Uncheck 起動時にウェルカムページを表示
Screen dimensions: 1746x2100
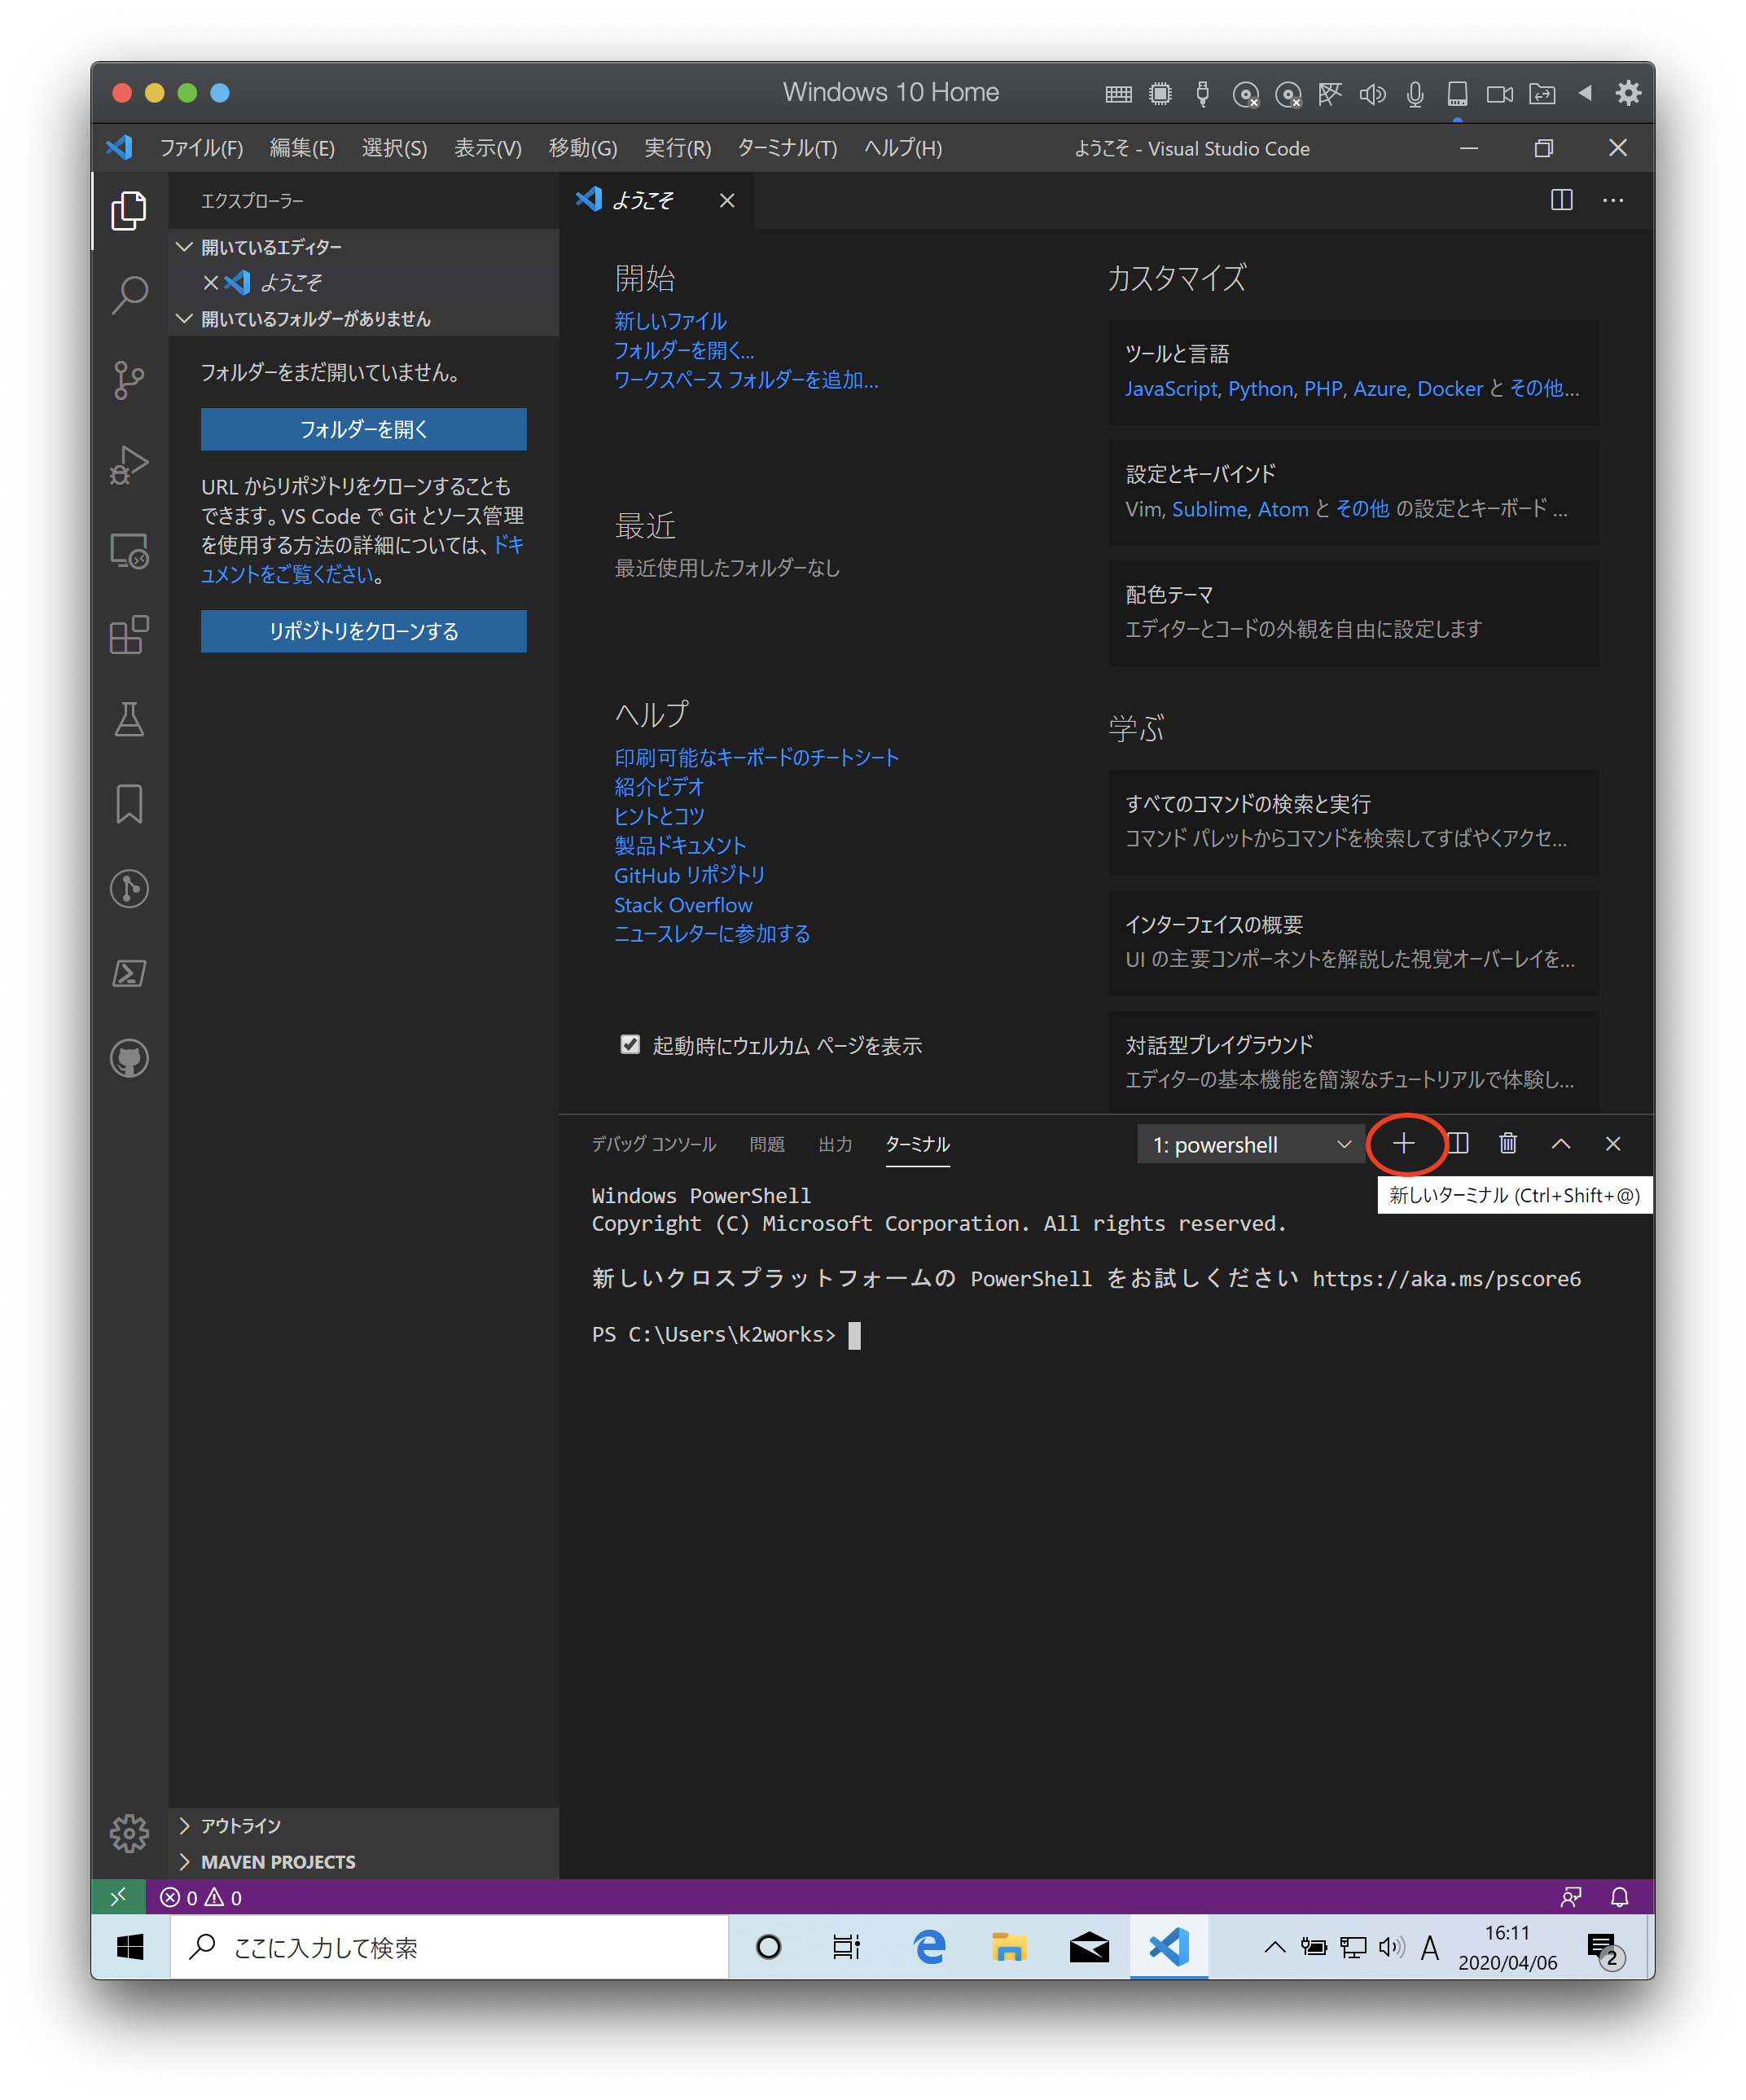[x=630, y=1044]
